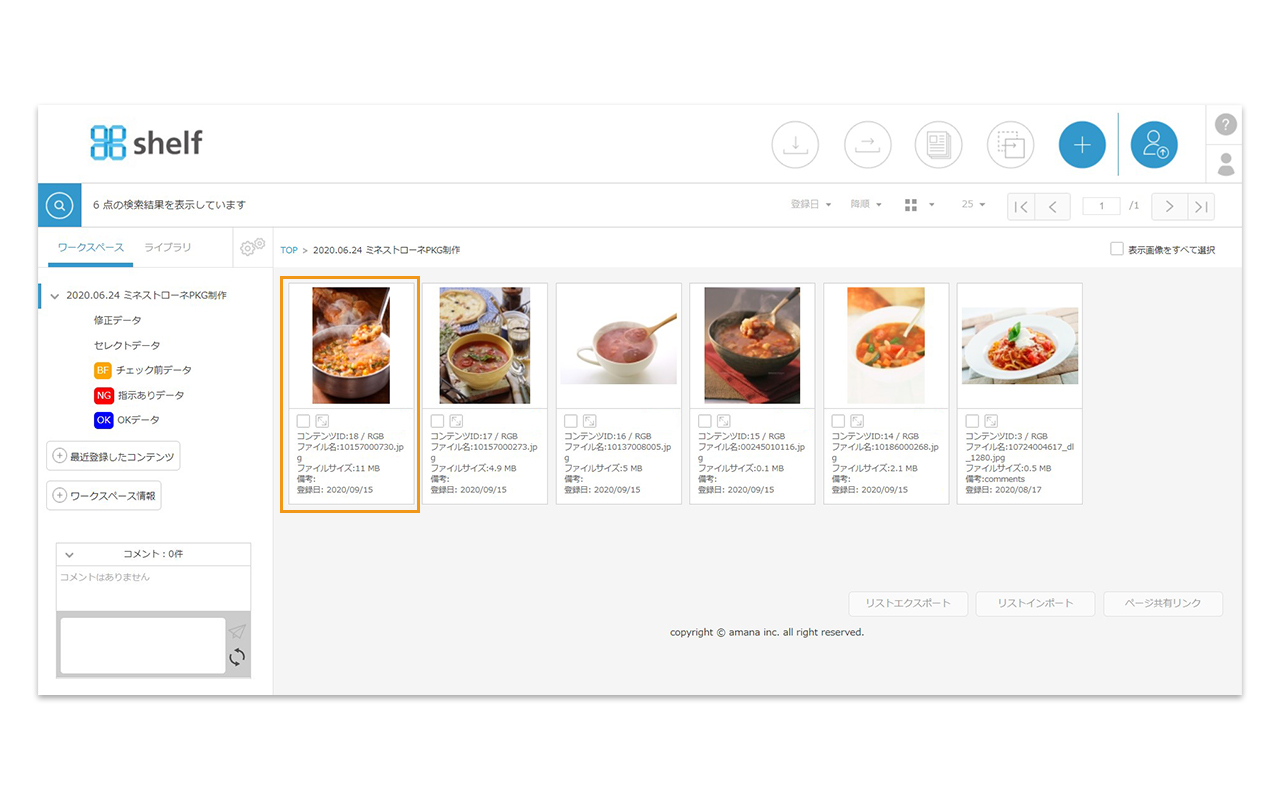Check the box for content ID 17
The height and width of the screenshot is (800, 1280).
(437, 421)
